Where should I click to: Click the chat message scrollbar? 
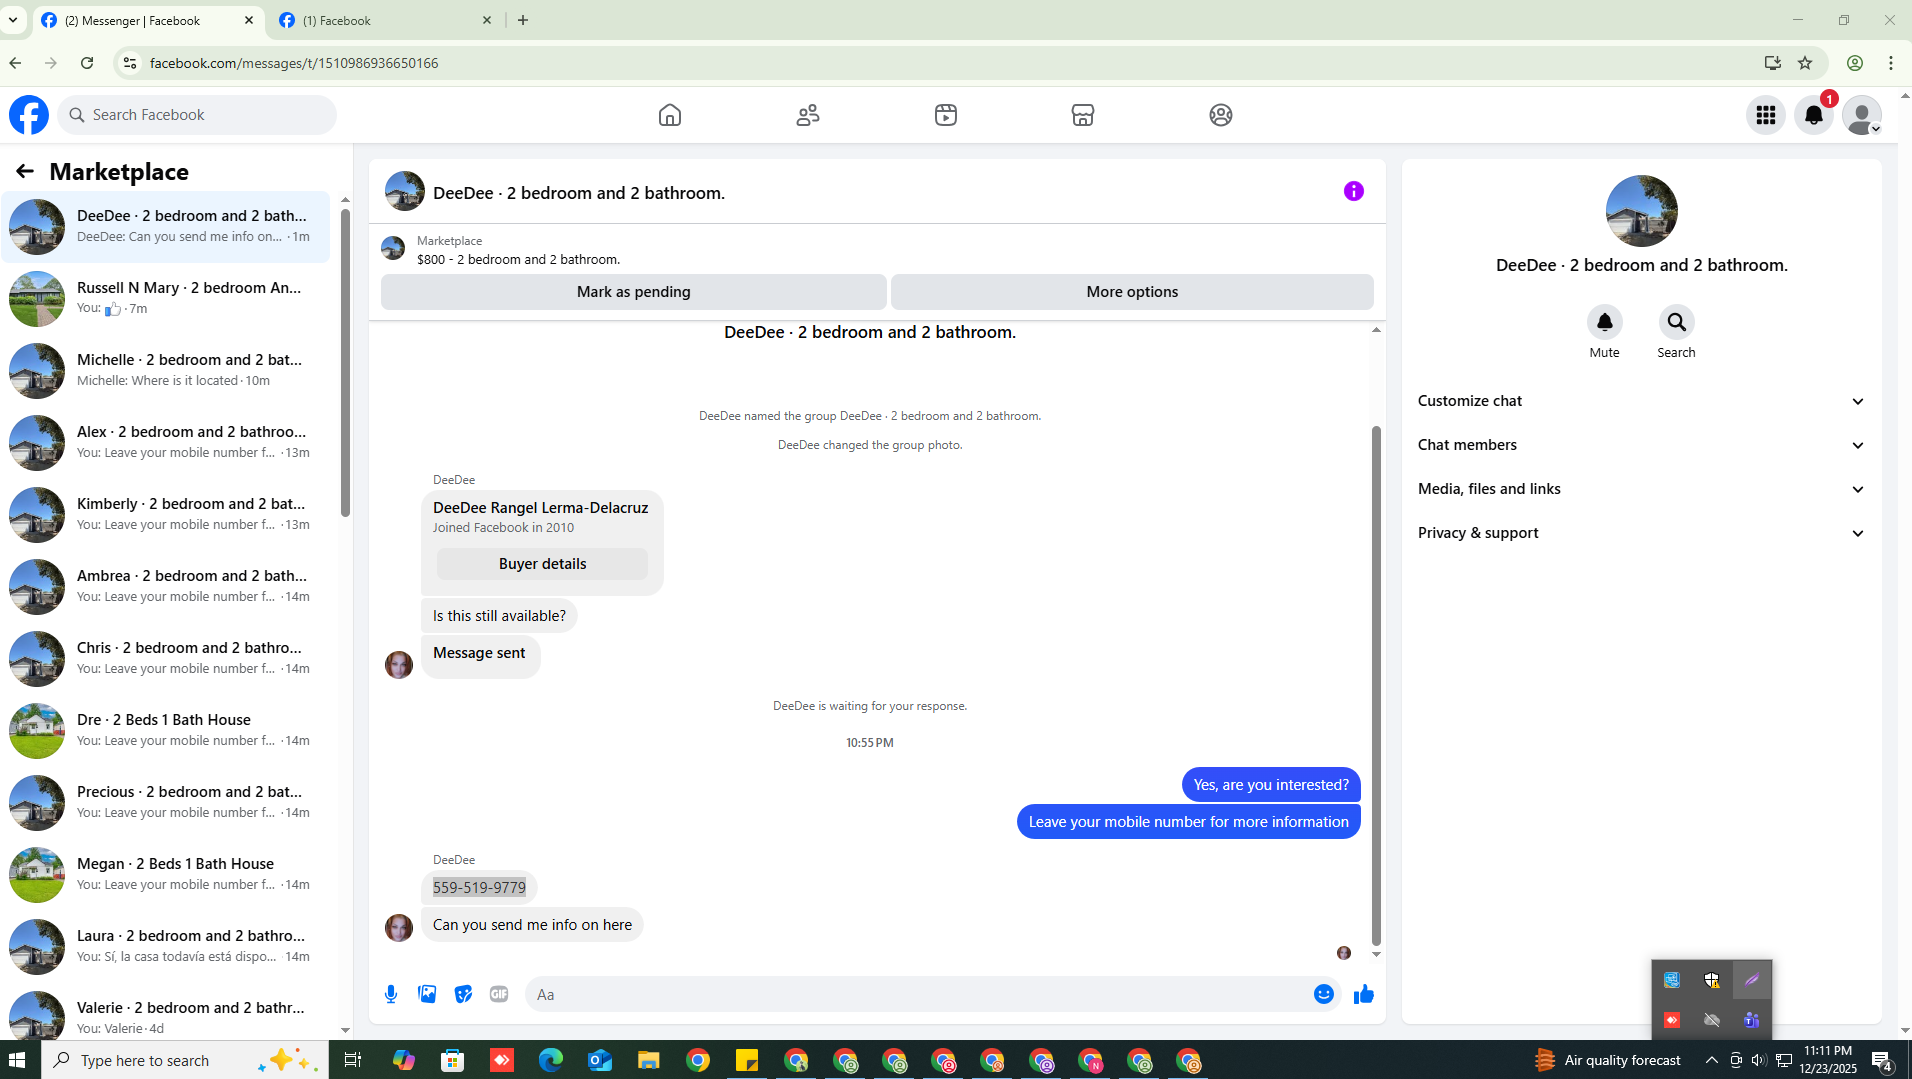coord(1376,685)
